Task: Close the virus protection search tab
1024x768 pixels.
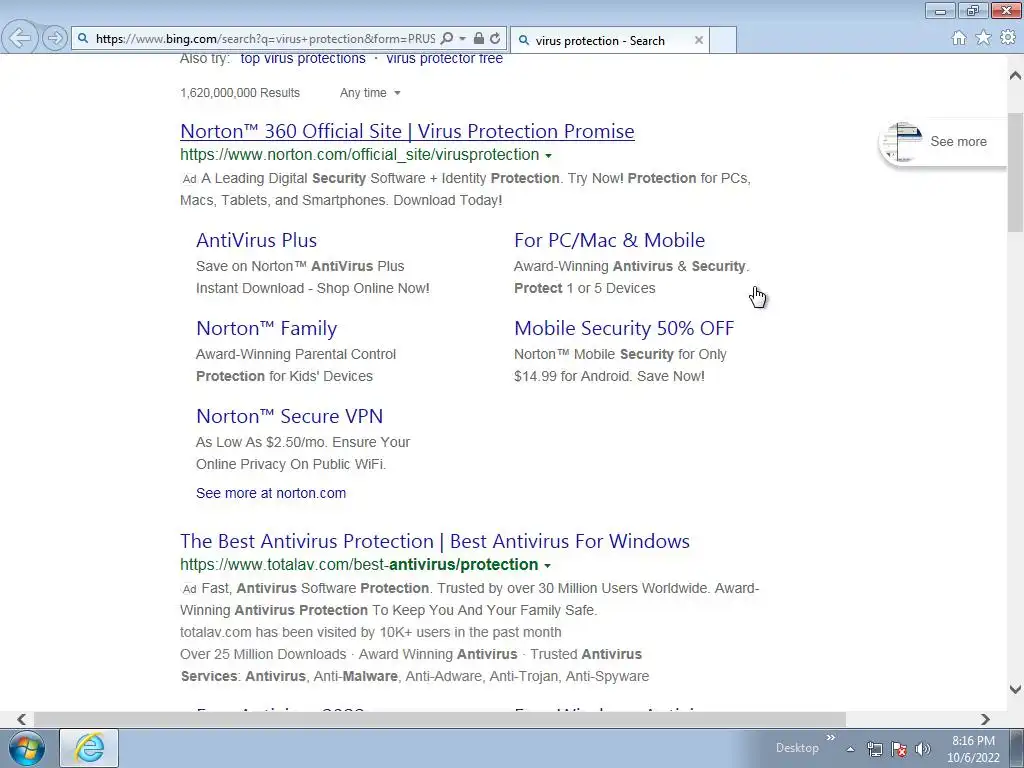Action: click(699, 40)
